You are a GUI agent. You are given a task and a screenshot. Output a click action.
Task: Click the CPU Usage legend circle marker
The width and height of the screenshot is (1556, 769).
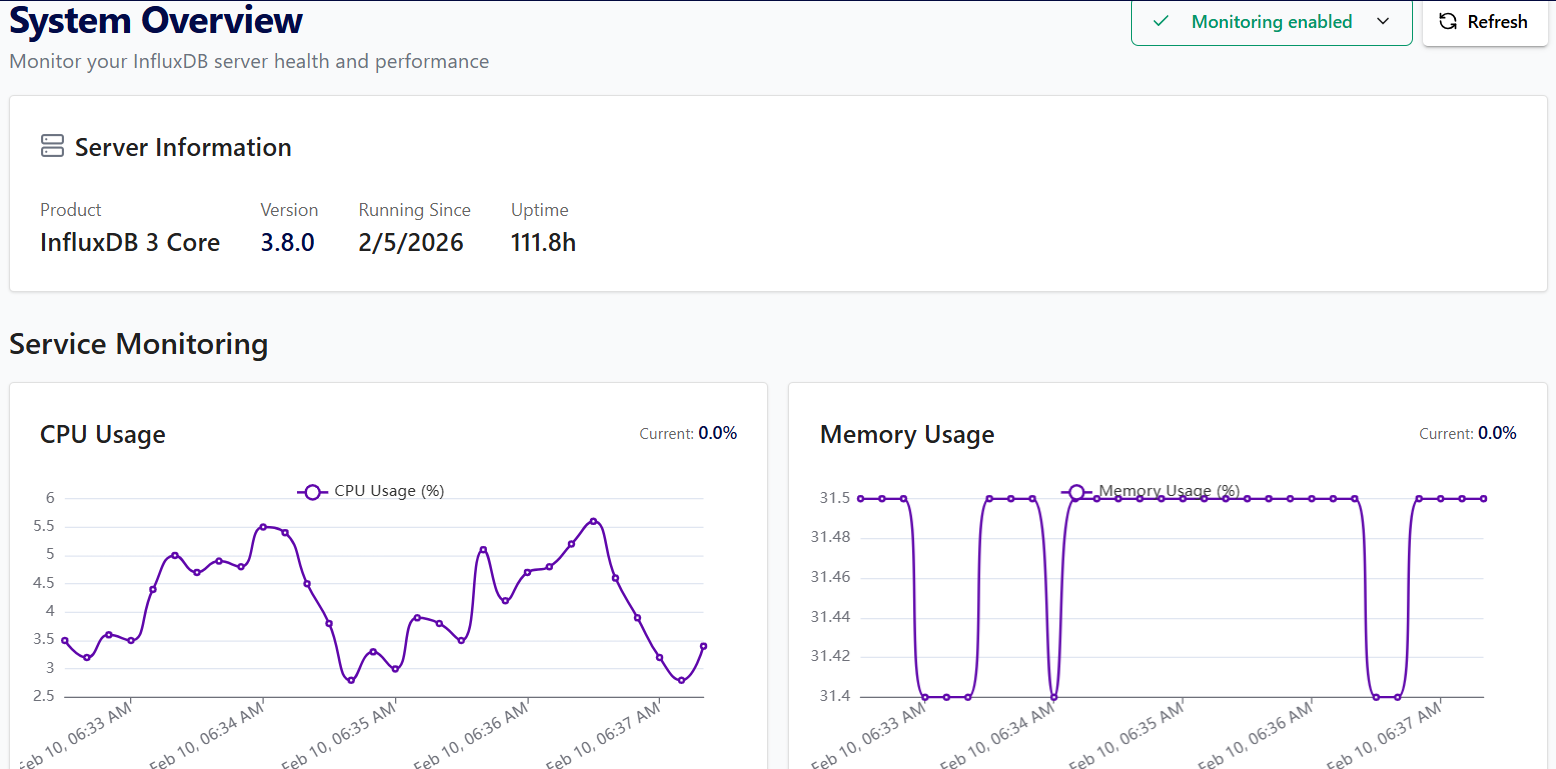coord(312,491)
